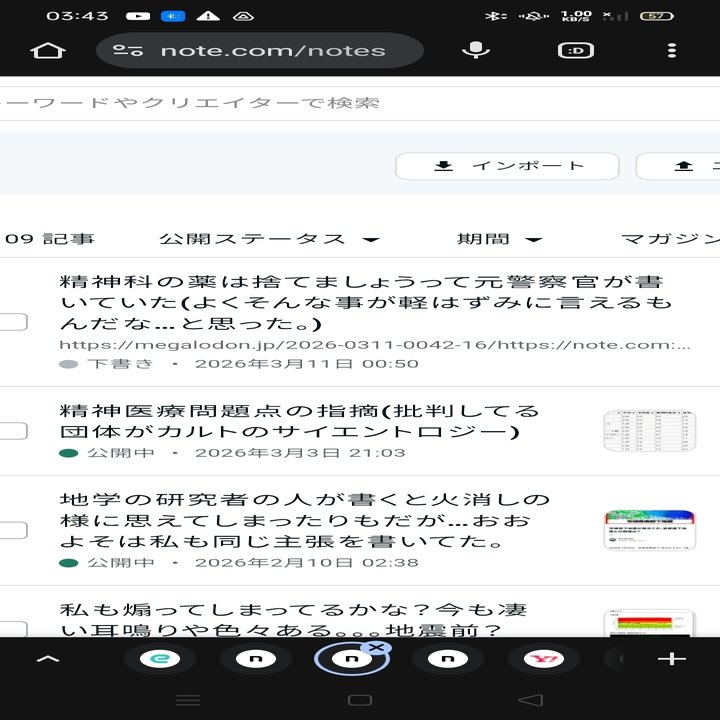The image size is (720, 720).
Task: Click the 09 記事 count text
Action: [50, 239]
